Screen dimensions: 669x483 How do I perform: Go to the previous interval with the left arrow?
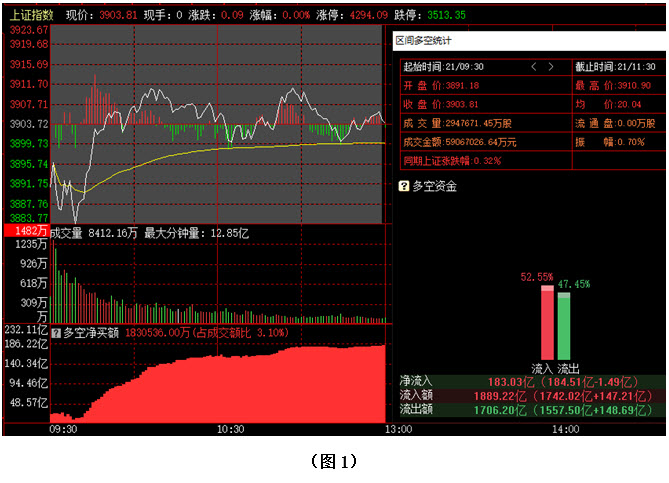coord(534,67)
